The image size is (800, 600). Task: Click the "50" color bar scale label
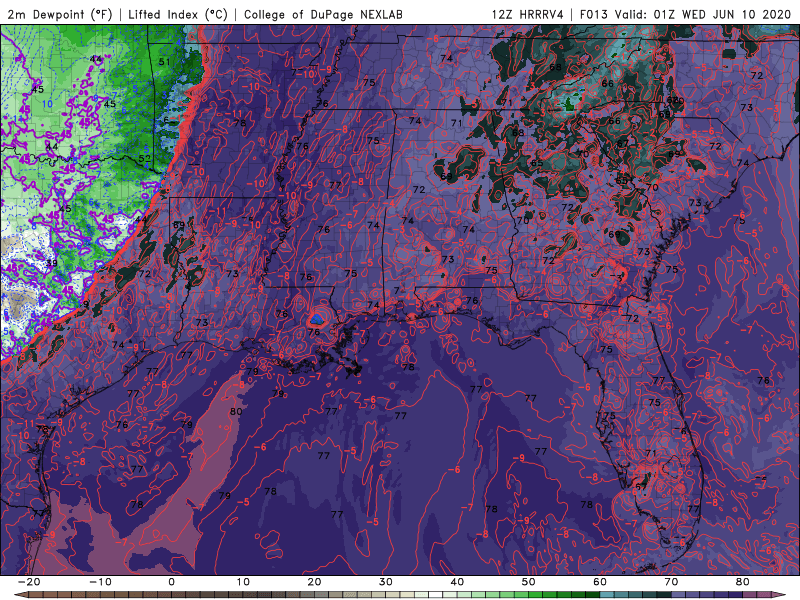tap(529, 582)
